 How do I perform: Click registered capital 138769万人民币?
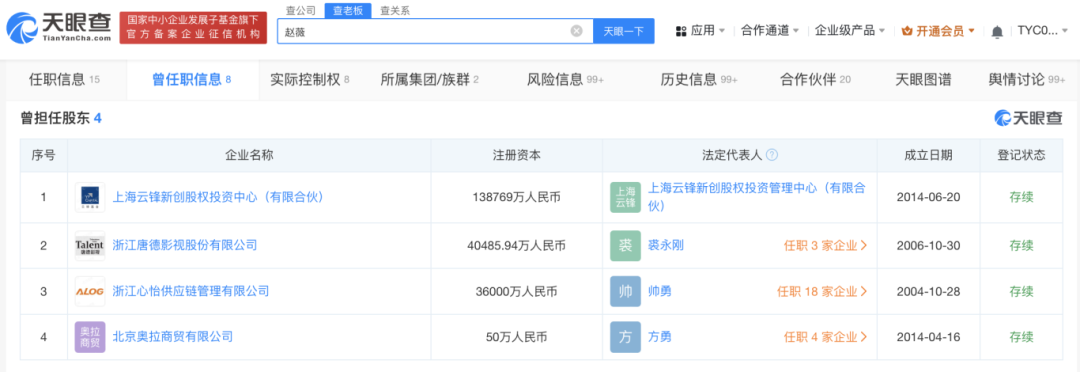(517, 198)
